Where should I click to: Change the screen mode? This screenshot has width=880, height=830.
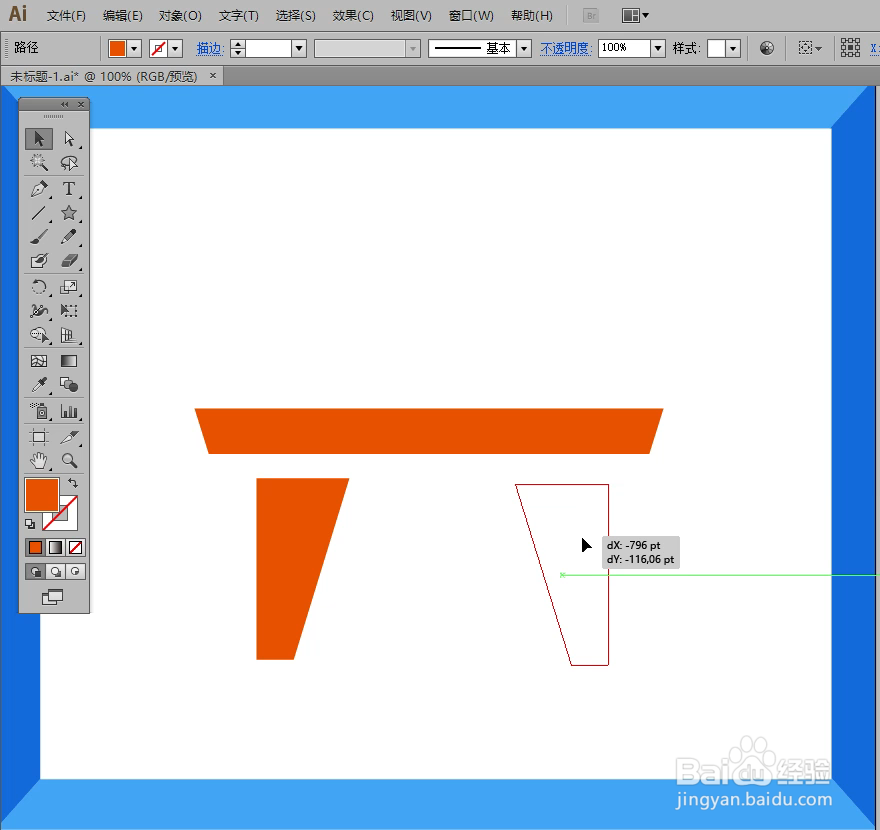(x=53, y=597)
